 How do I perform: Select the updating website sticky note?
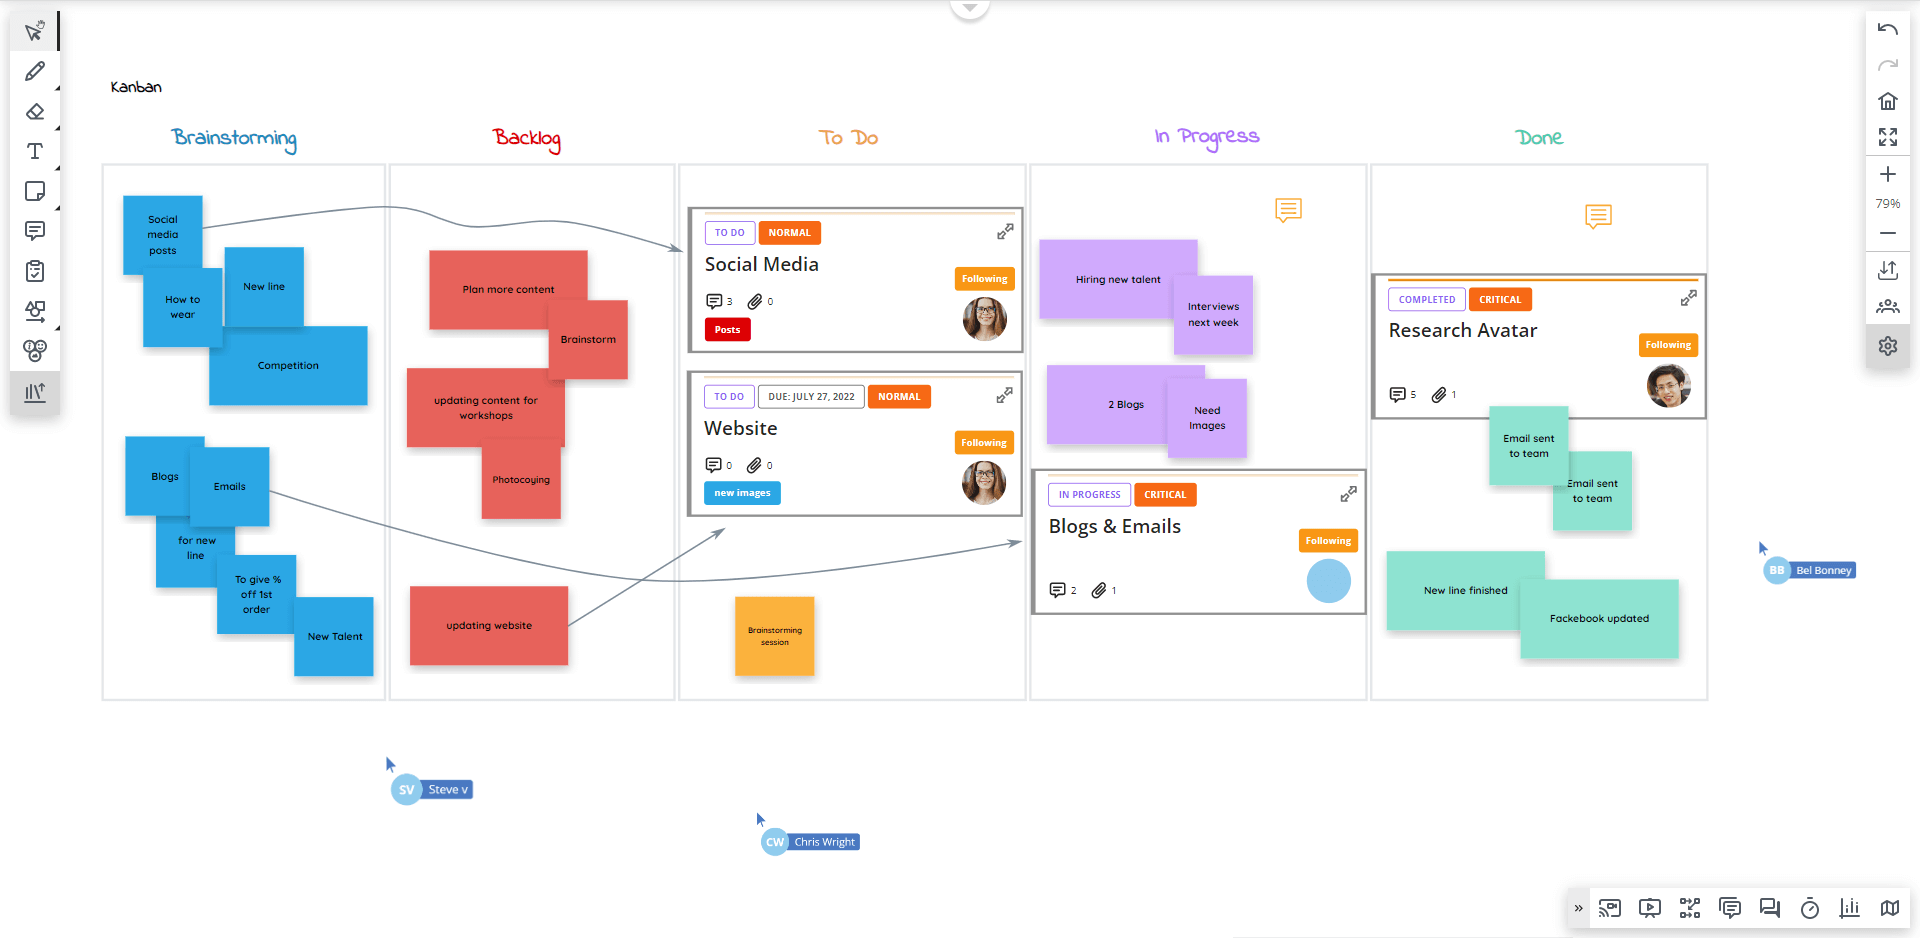(x=489, y=626)
